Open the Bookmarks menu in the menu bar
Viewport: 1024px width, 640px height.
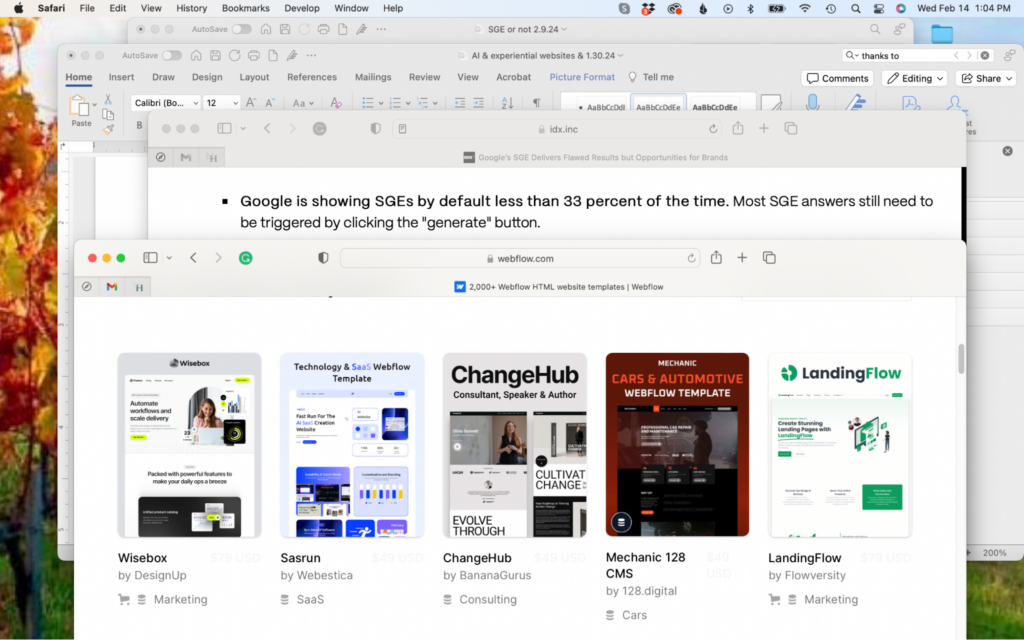coord(246,8)
